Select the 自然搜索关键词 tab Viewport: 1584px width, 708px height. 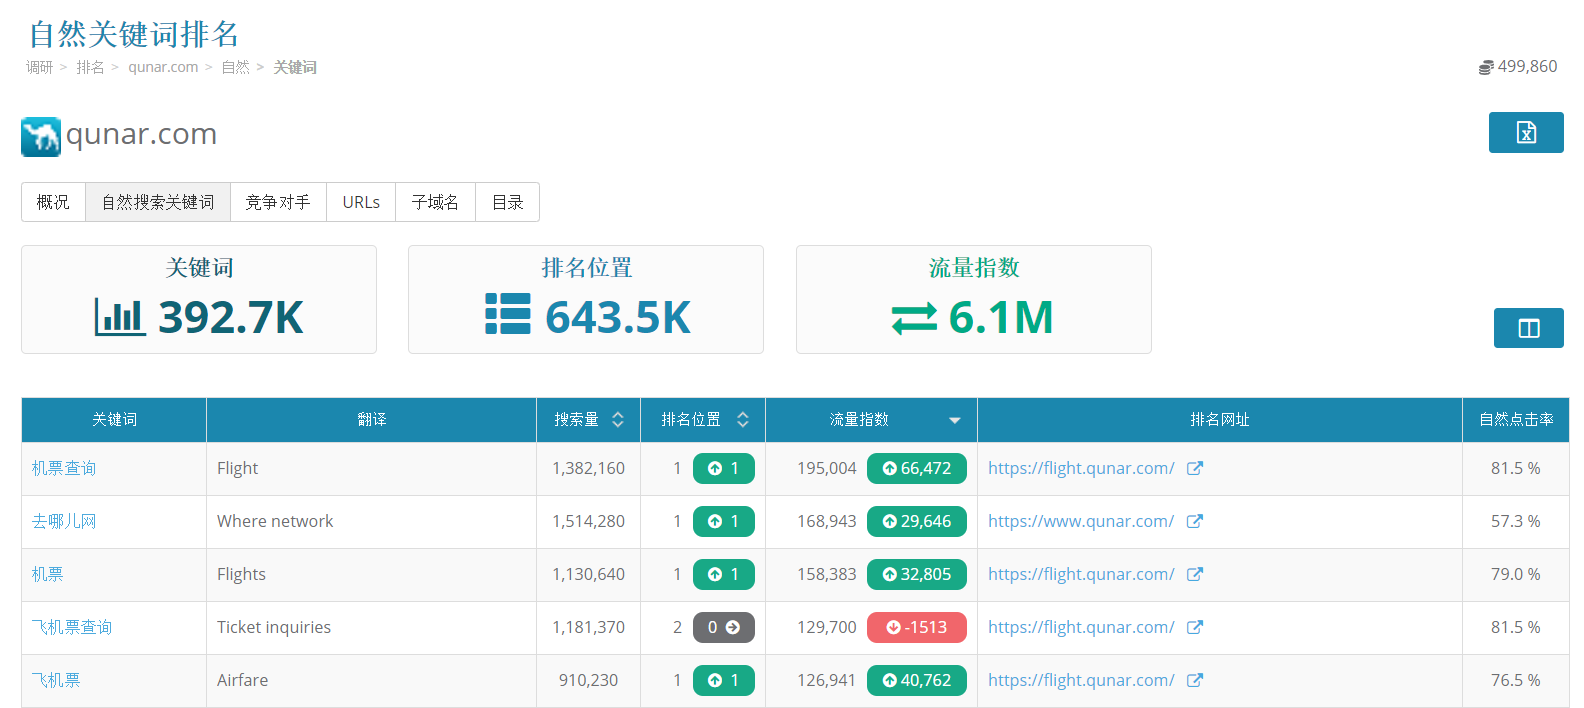(158, 202)
